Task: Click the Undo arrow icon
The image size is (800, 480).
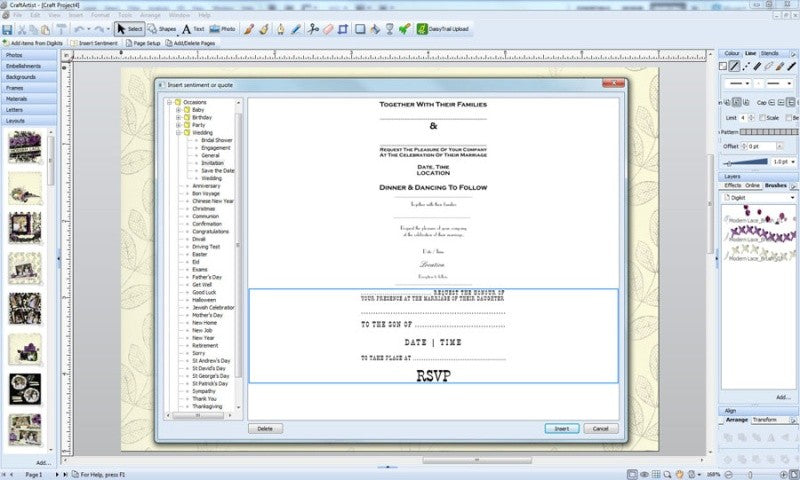Action: tap(79, 30)
